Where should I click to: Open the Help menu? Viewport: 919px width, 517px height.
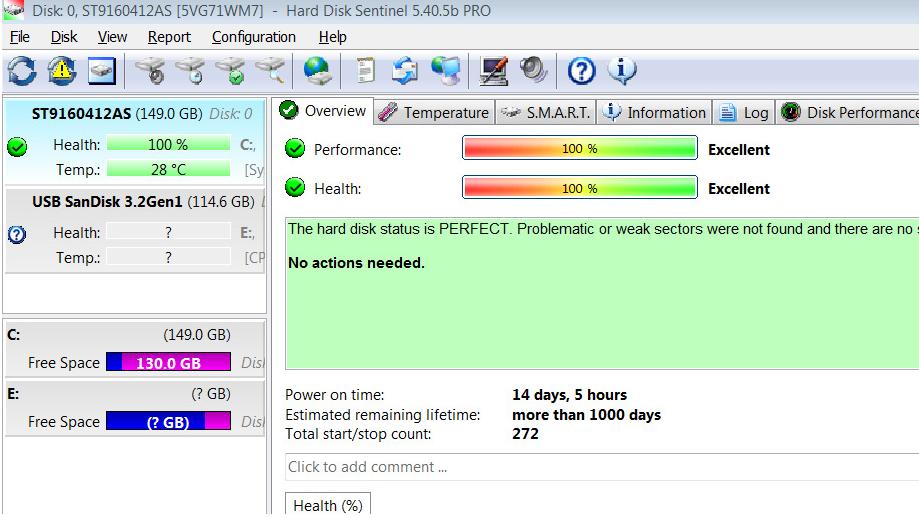tap(332, 37)
